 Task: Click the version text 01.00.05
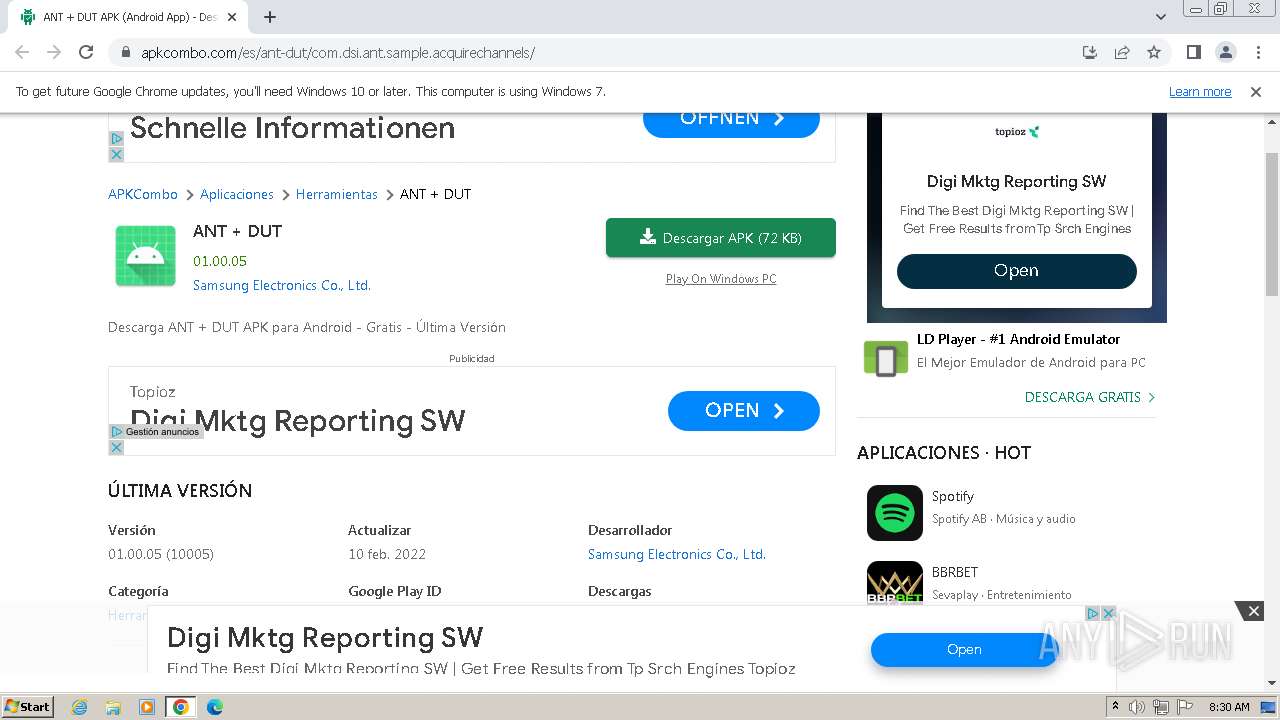tap(220, 261)
